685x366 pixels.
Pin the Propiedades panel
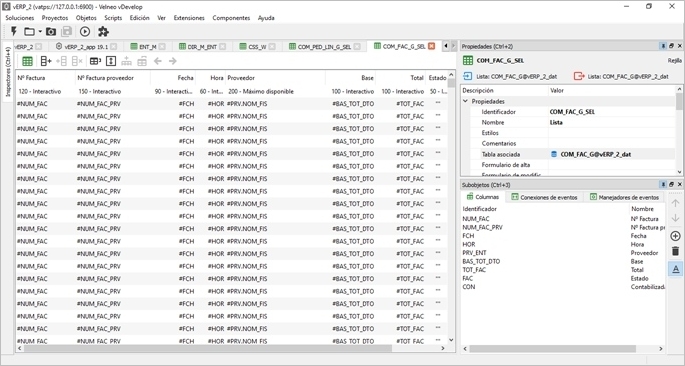(x=663, y=46)
